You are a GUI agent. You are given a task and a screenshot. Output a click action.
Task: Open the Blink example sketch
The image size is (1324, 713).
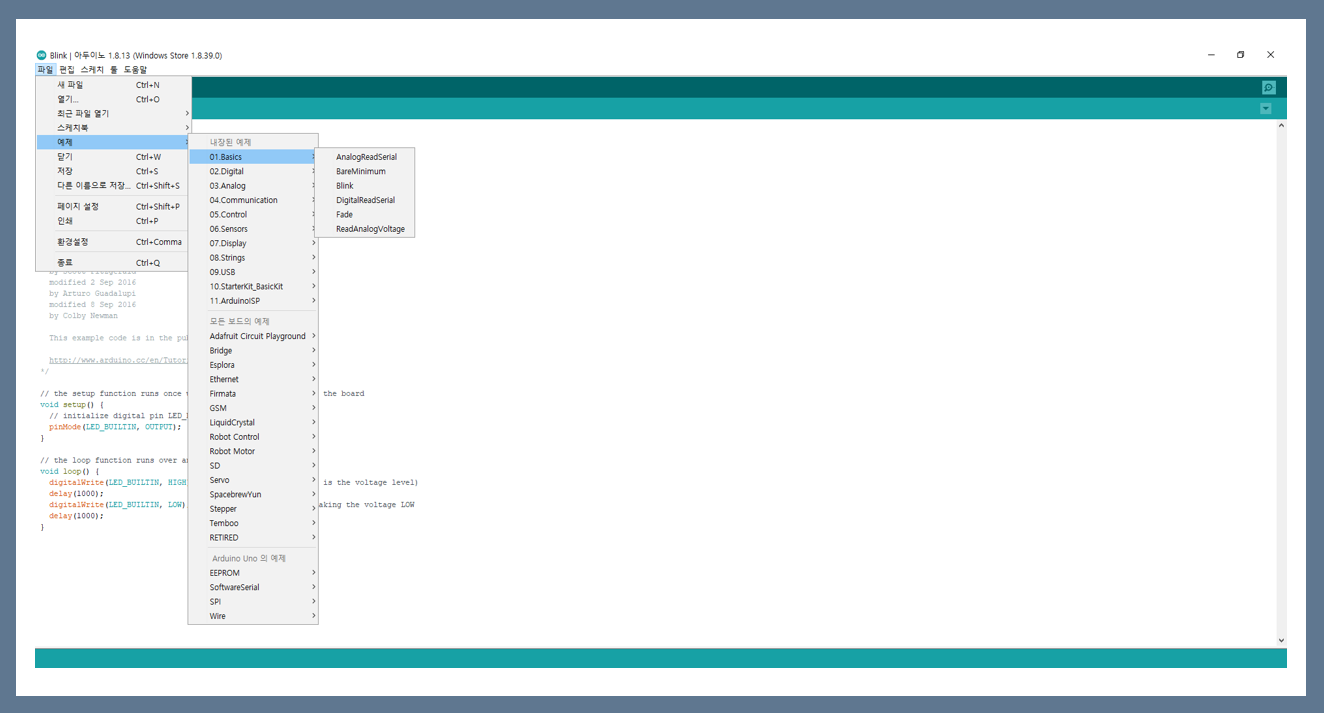365,186
